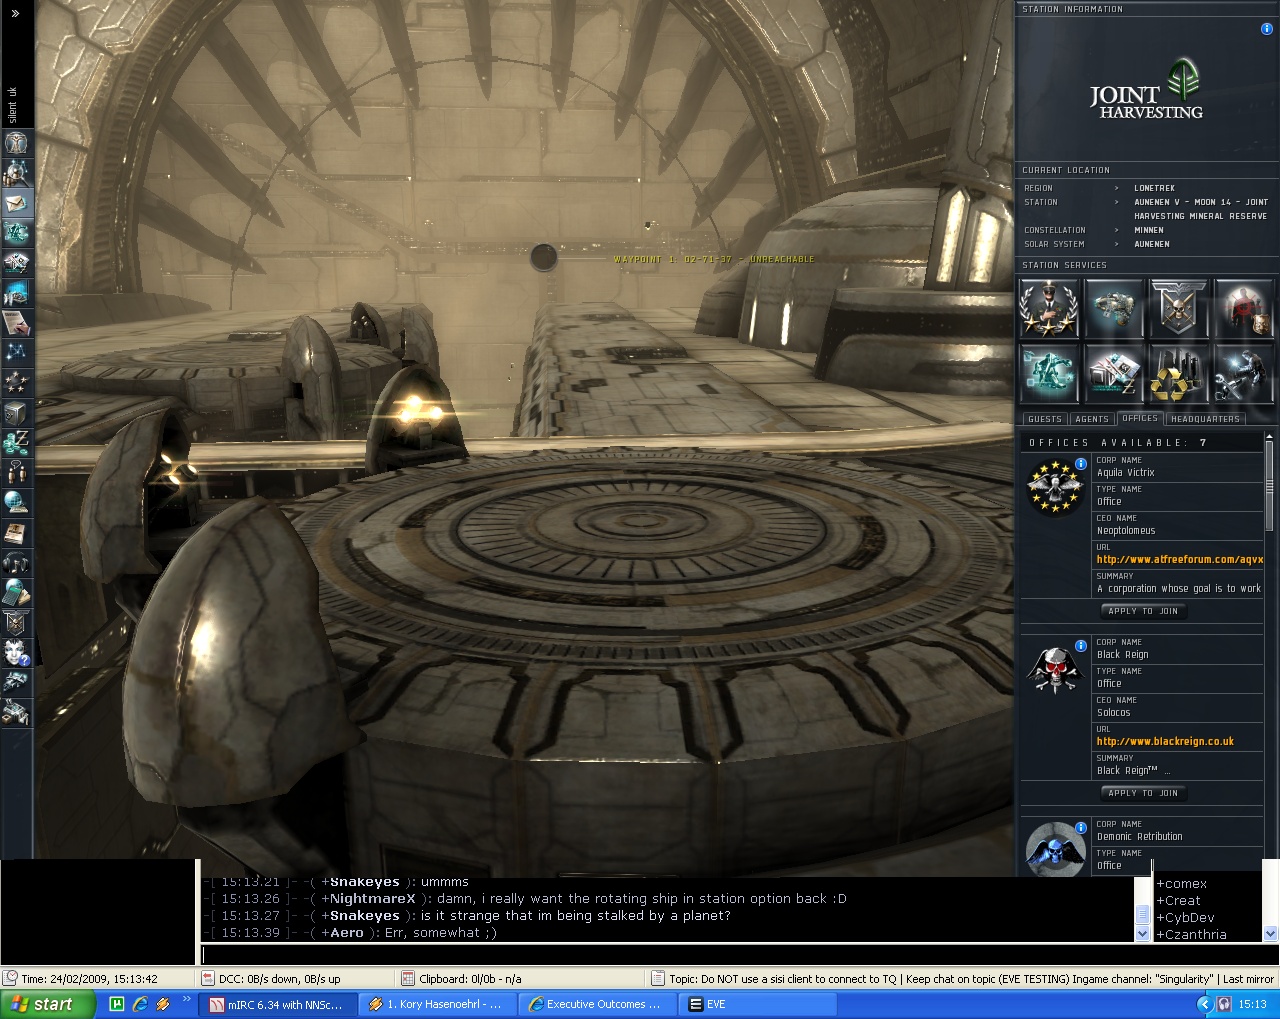Switch to the Headquarters tab
Image resolution: width=1280 pixels, height=1019 pixels.
pos(1205,419)
